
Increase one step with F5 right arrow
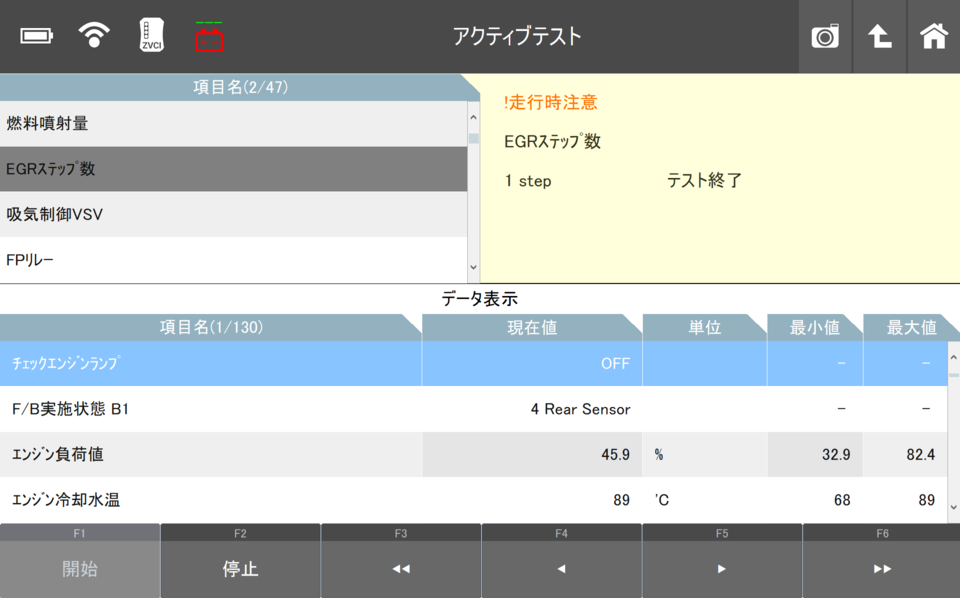722,561
